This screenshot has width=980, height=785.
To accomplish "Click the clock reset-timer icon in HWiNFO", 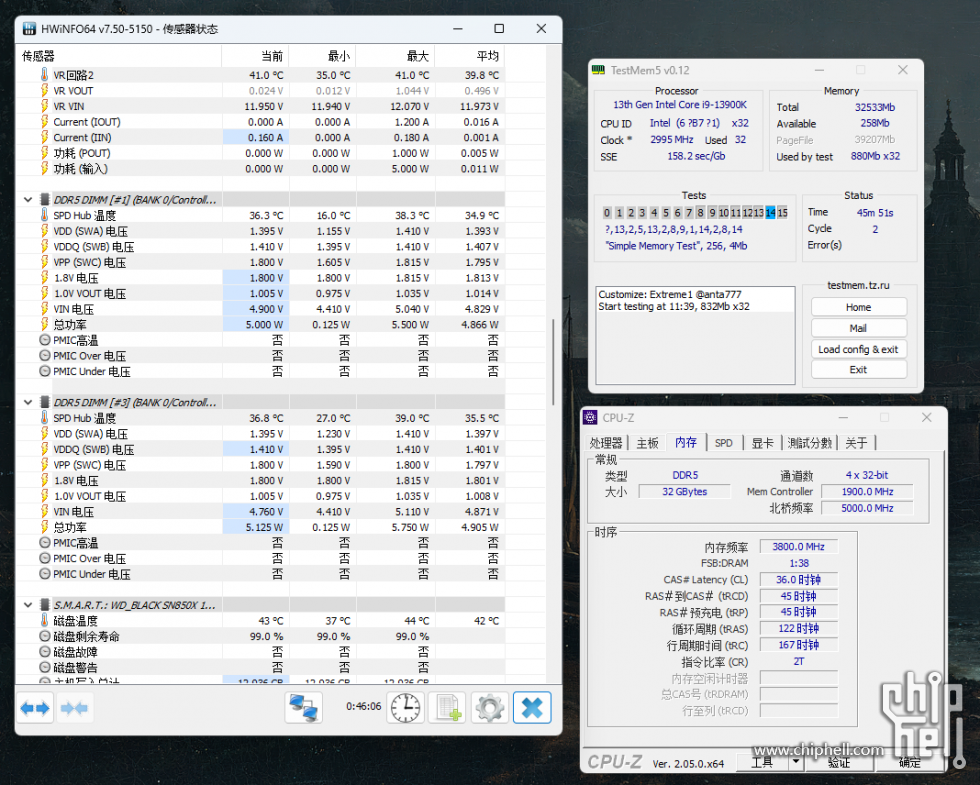I will pyautogui.click(x=405, y=708).
